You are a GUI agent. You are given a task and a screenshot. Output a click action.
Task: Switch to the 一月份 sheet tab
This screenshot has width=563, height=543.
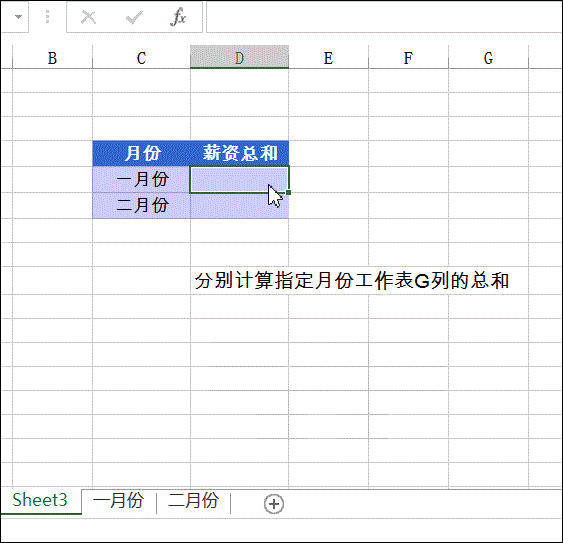pos(118,501)
